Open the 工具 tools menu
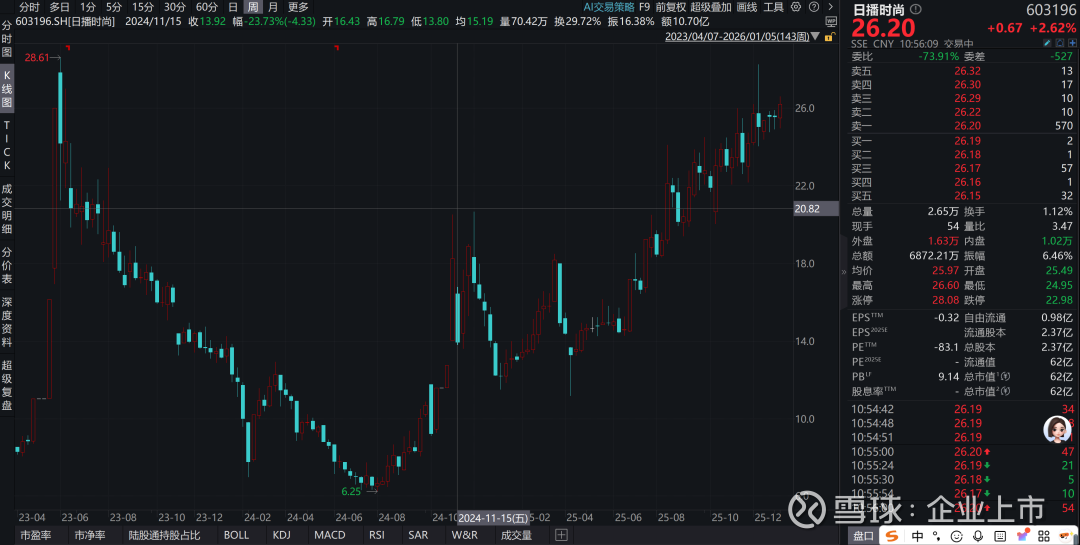1080x545 pixels. [773, 7]
